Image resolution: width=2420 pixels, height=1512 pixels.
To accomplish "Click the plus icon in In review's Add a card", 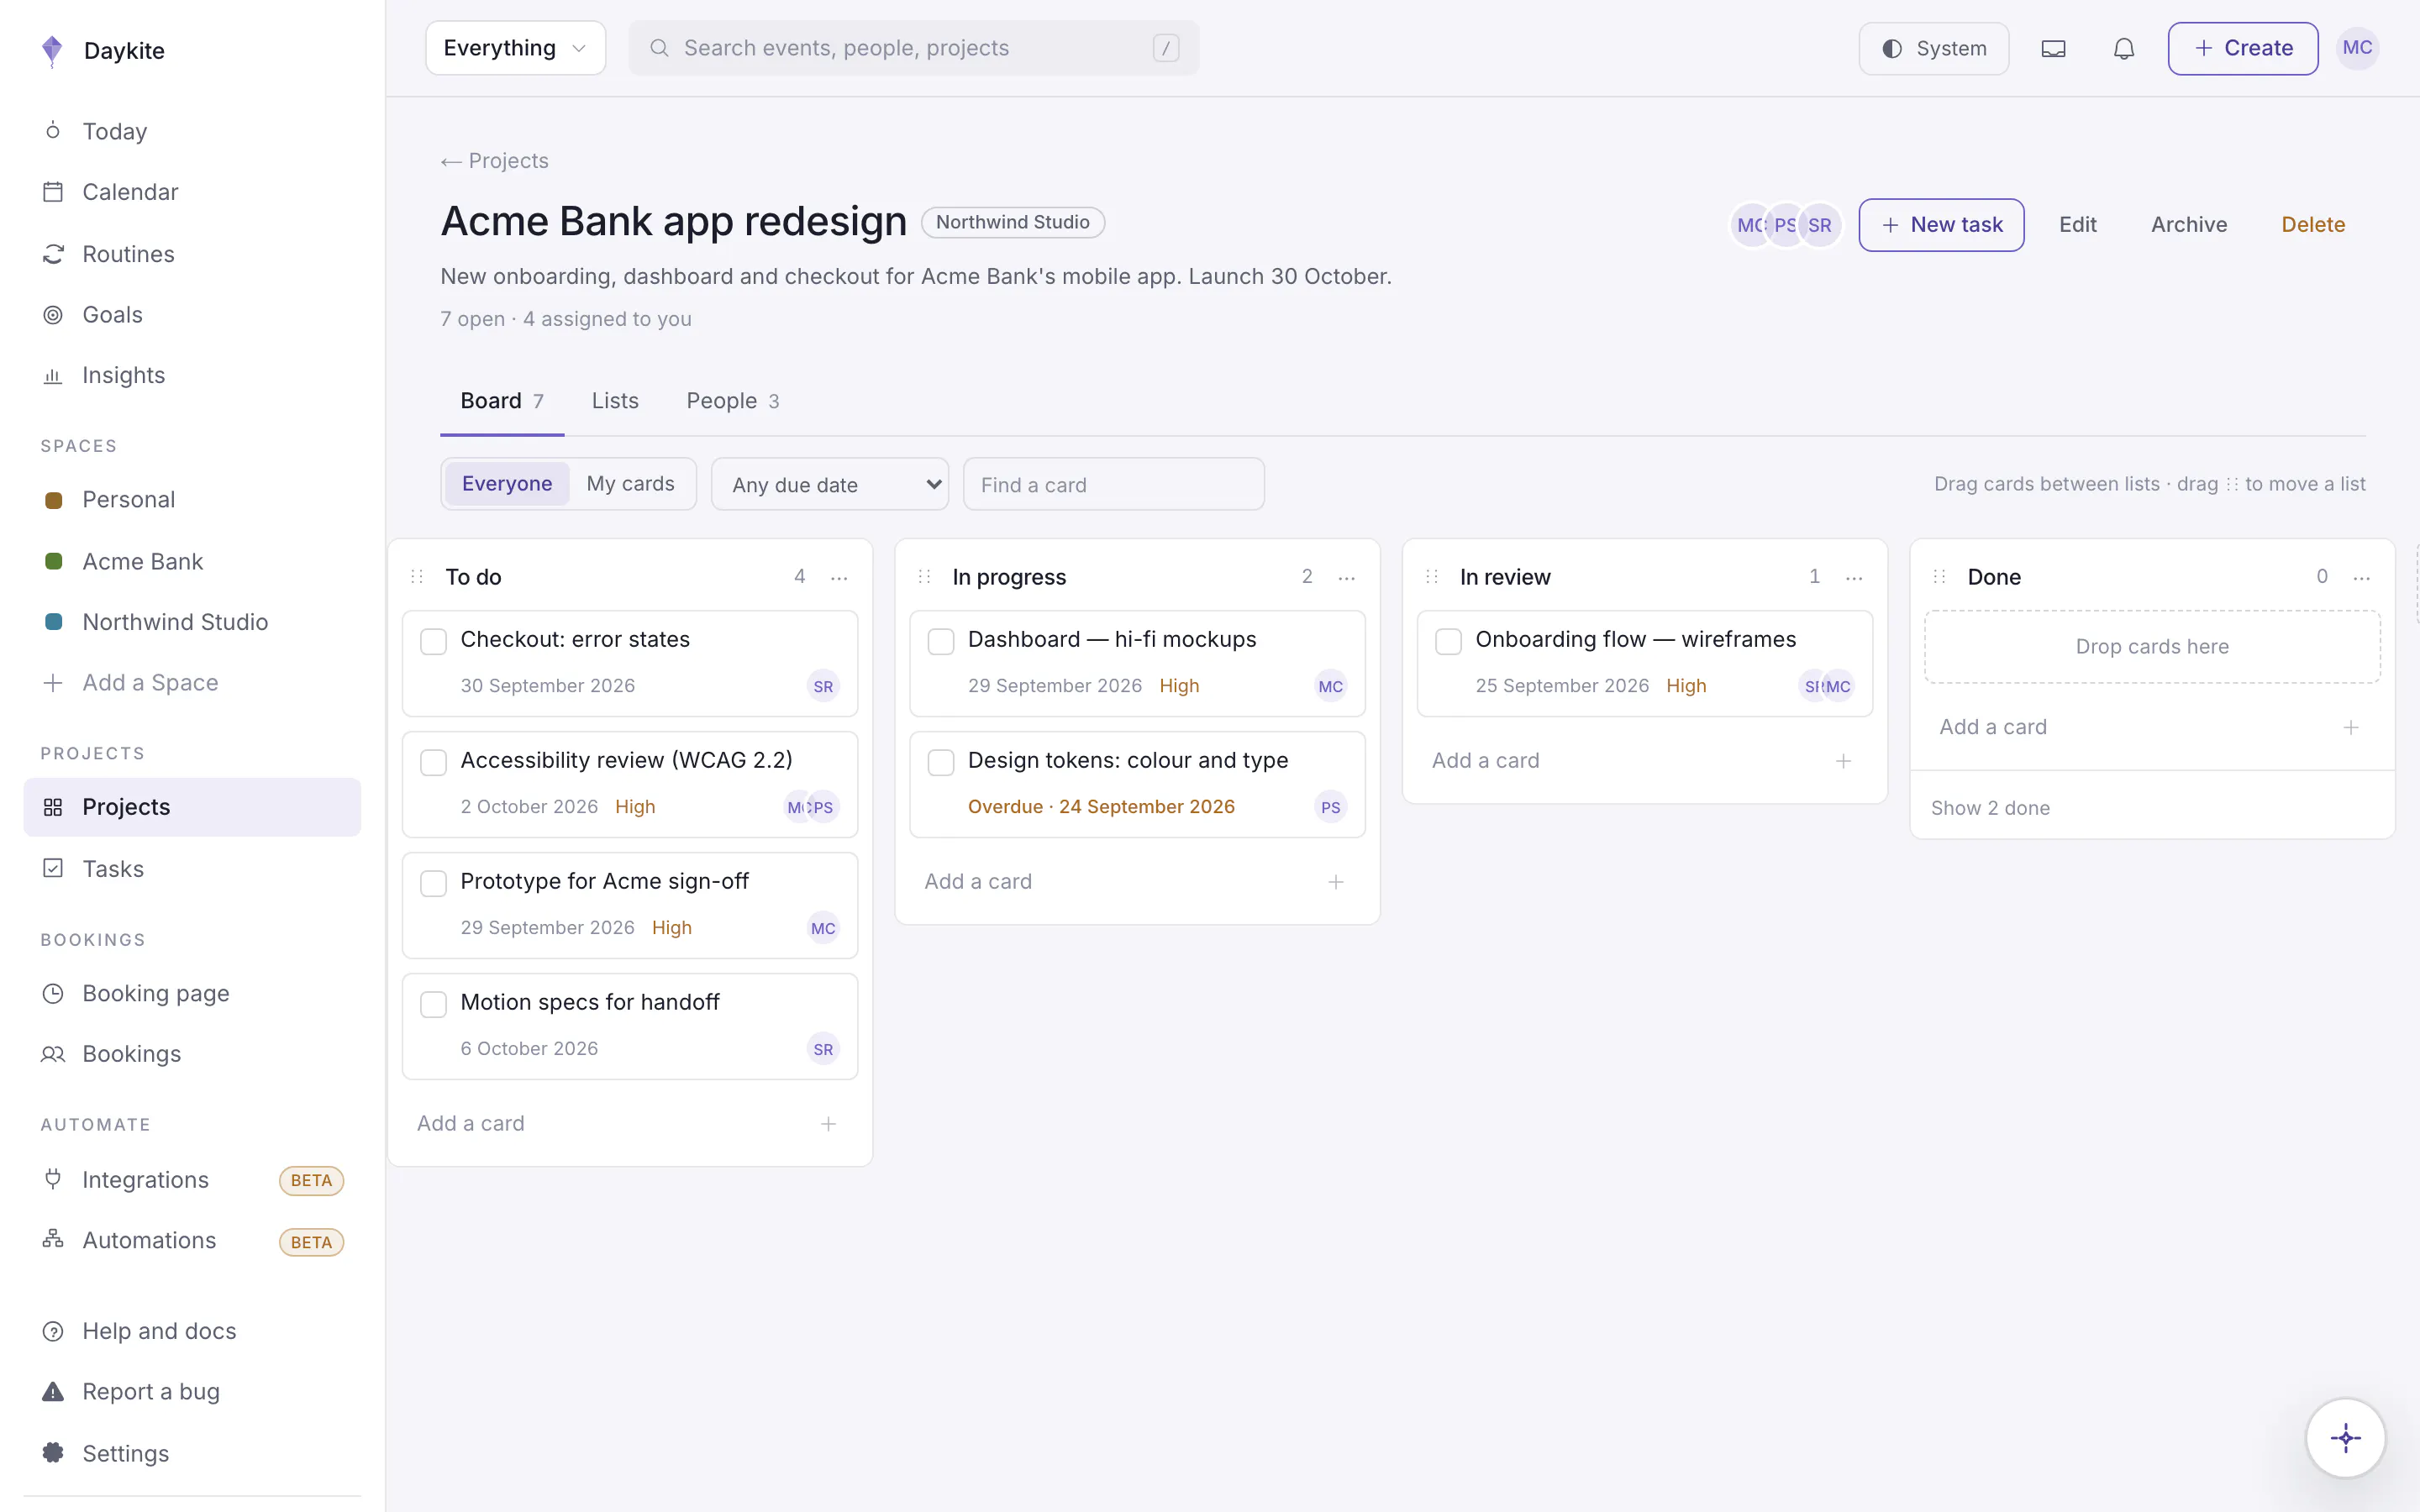I will [x=1843, y=761].
